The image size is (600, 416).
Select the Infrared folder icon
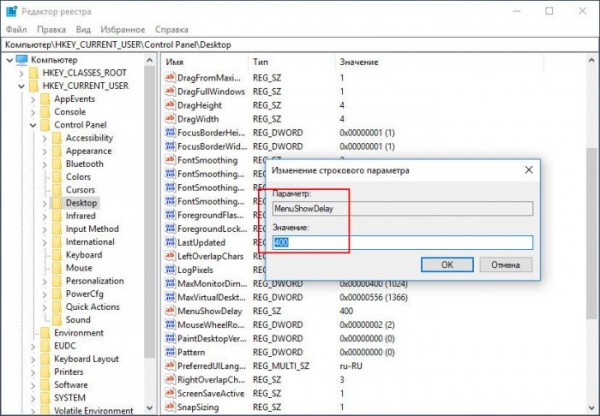coord(57,216)
